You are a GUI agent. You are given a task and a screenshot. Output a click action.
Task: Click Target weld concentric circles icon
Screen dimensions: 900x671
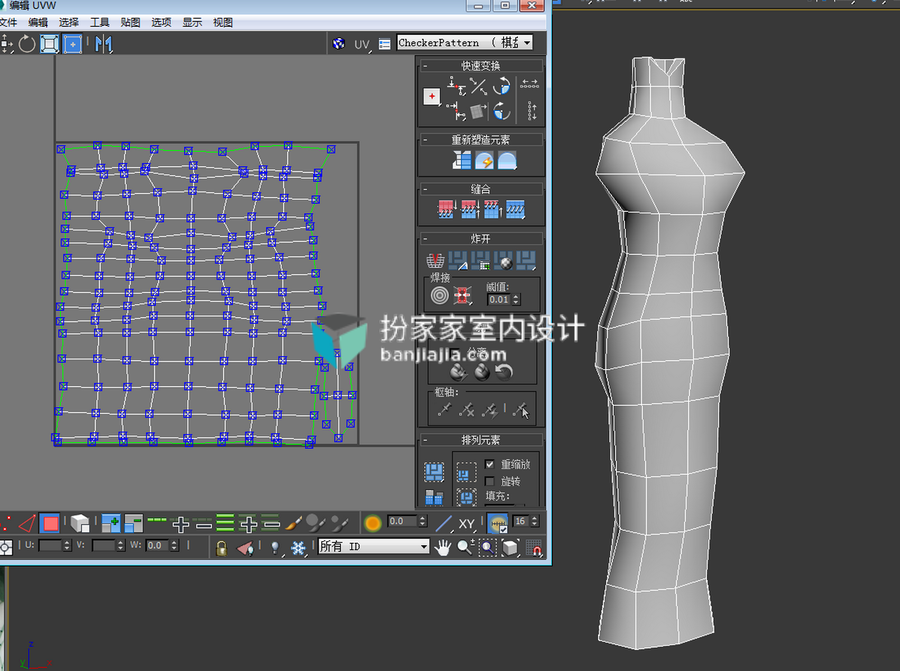point(440,296)
